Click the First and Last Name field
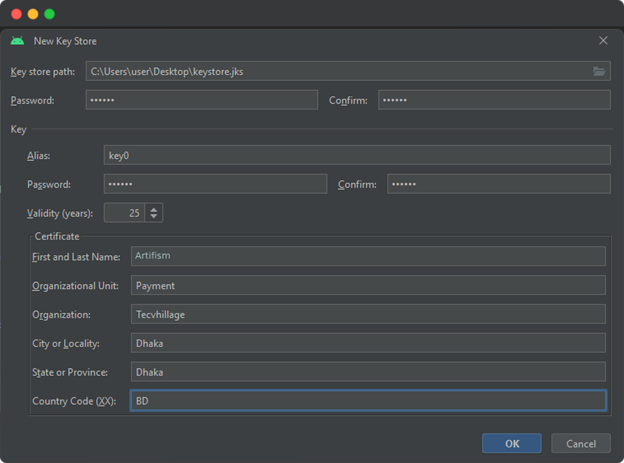 tap(367, 256)
